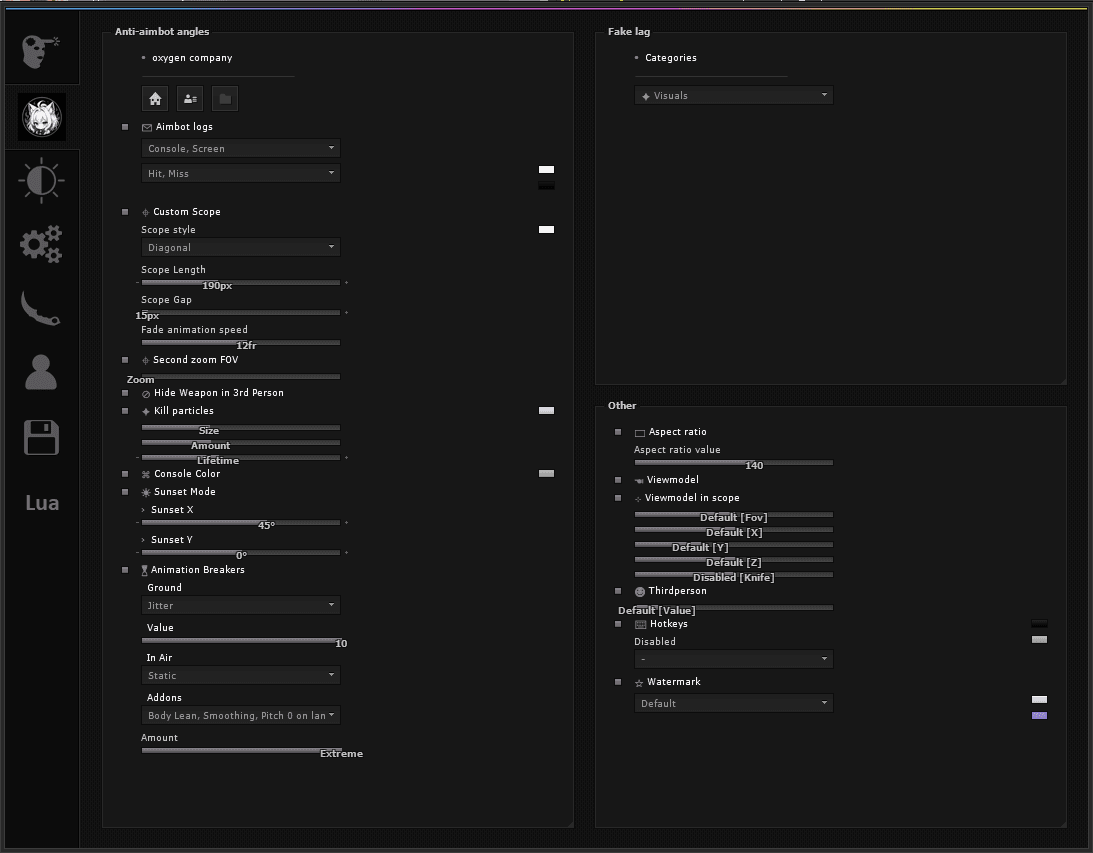Enable the Custom Scope checkbox
Screen dimensions: 1093x853
125,212
